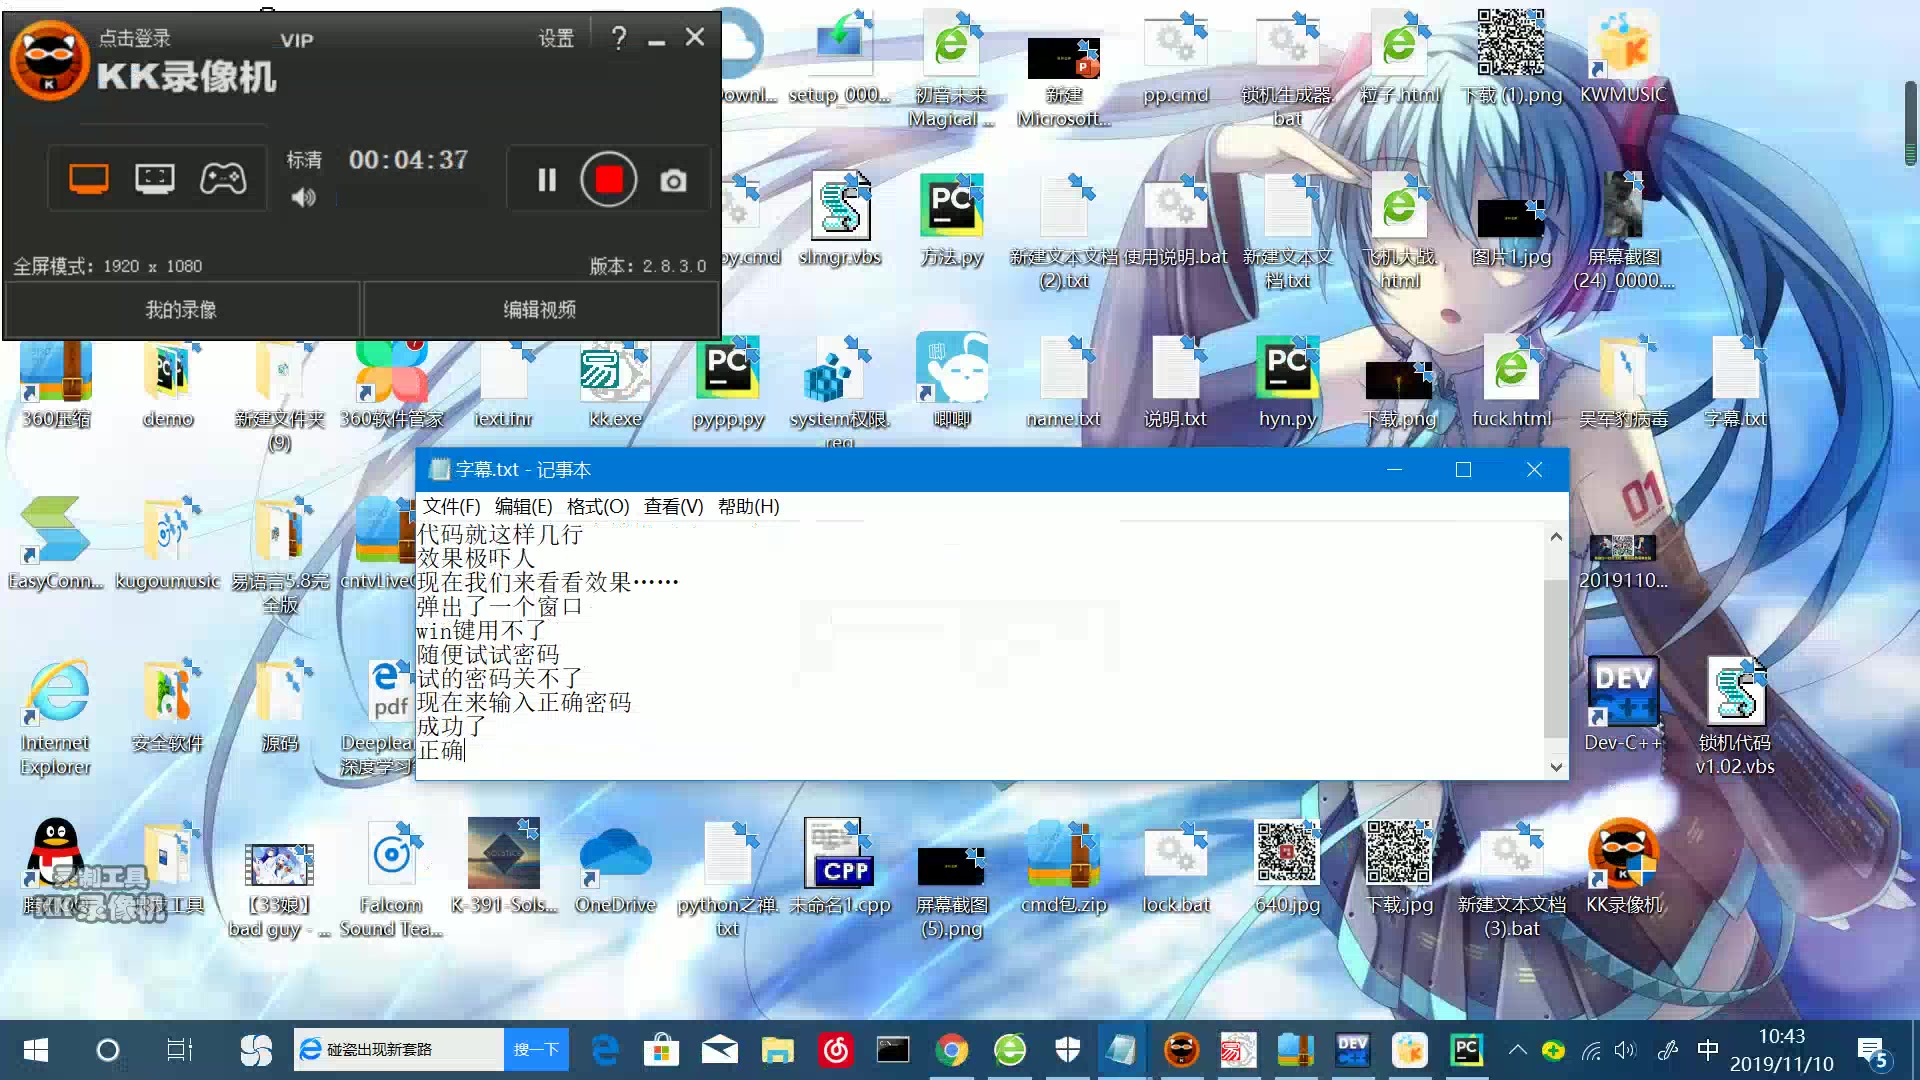Select full screen recording mode icon
The height and width of the screenshot is (1080, 1920).
(88, 180)
